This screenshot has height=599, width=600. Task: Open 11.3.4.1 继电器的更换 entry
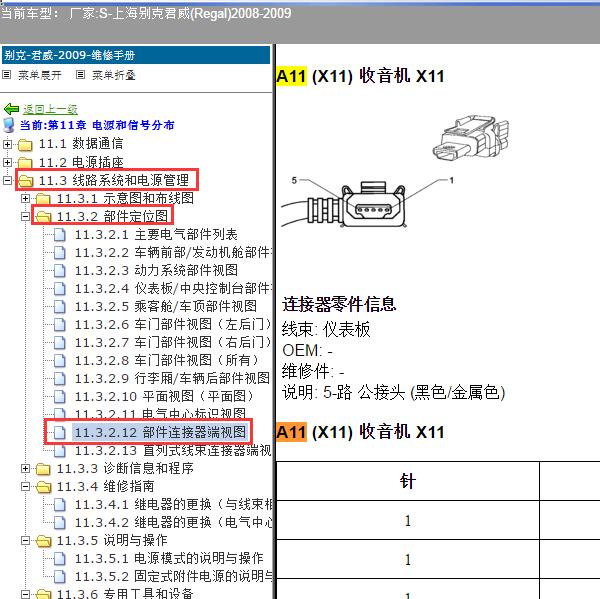pos(173,505)
